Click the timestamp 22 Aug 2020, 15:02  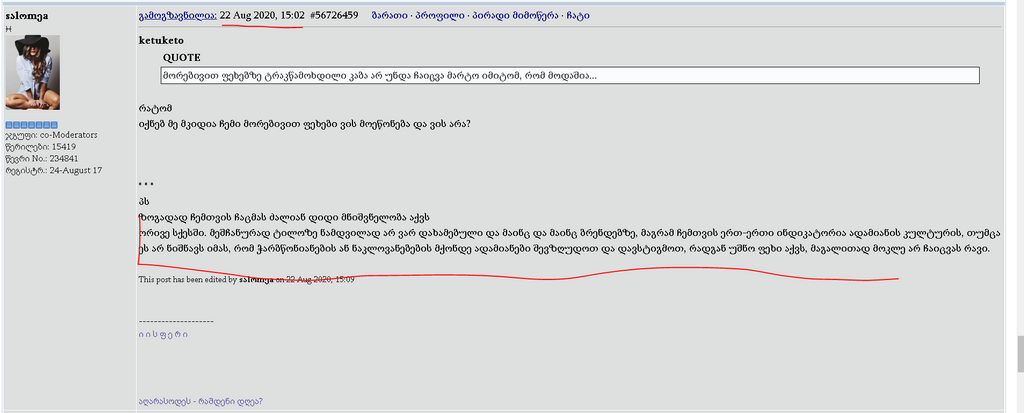point(262,16)
